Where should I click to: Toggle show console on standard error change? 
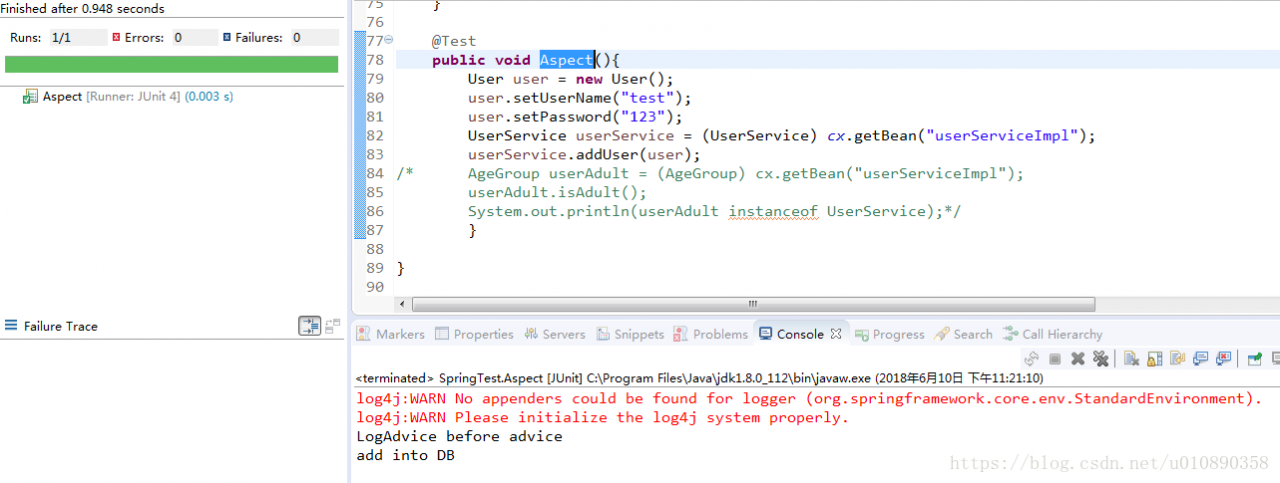1223,358
